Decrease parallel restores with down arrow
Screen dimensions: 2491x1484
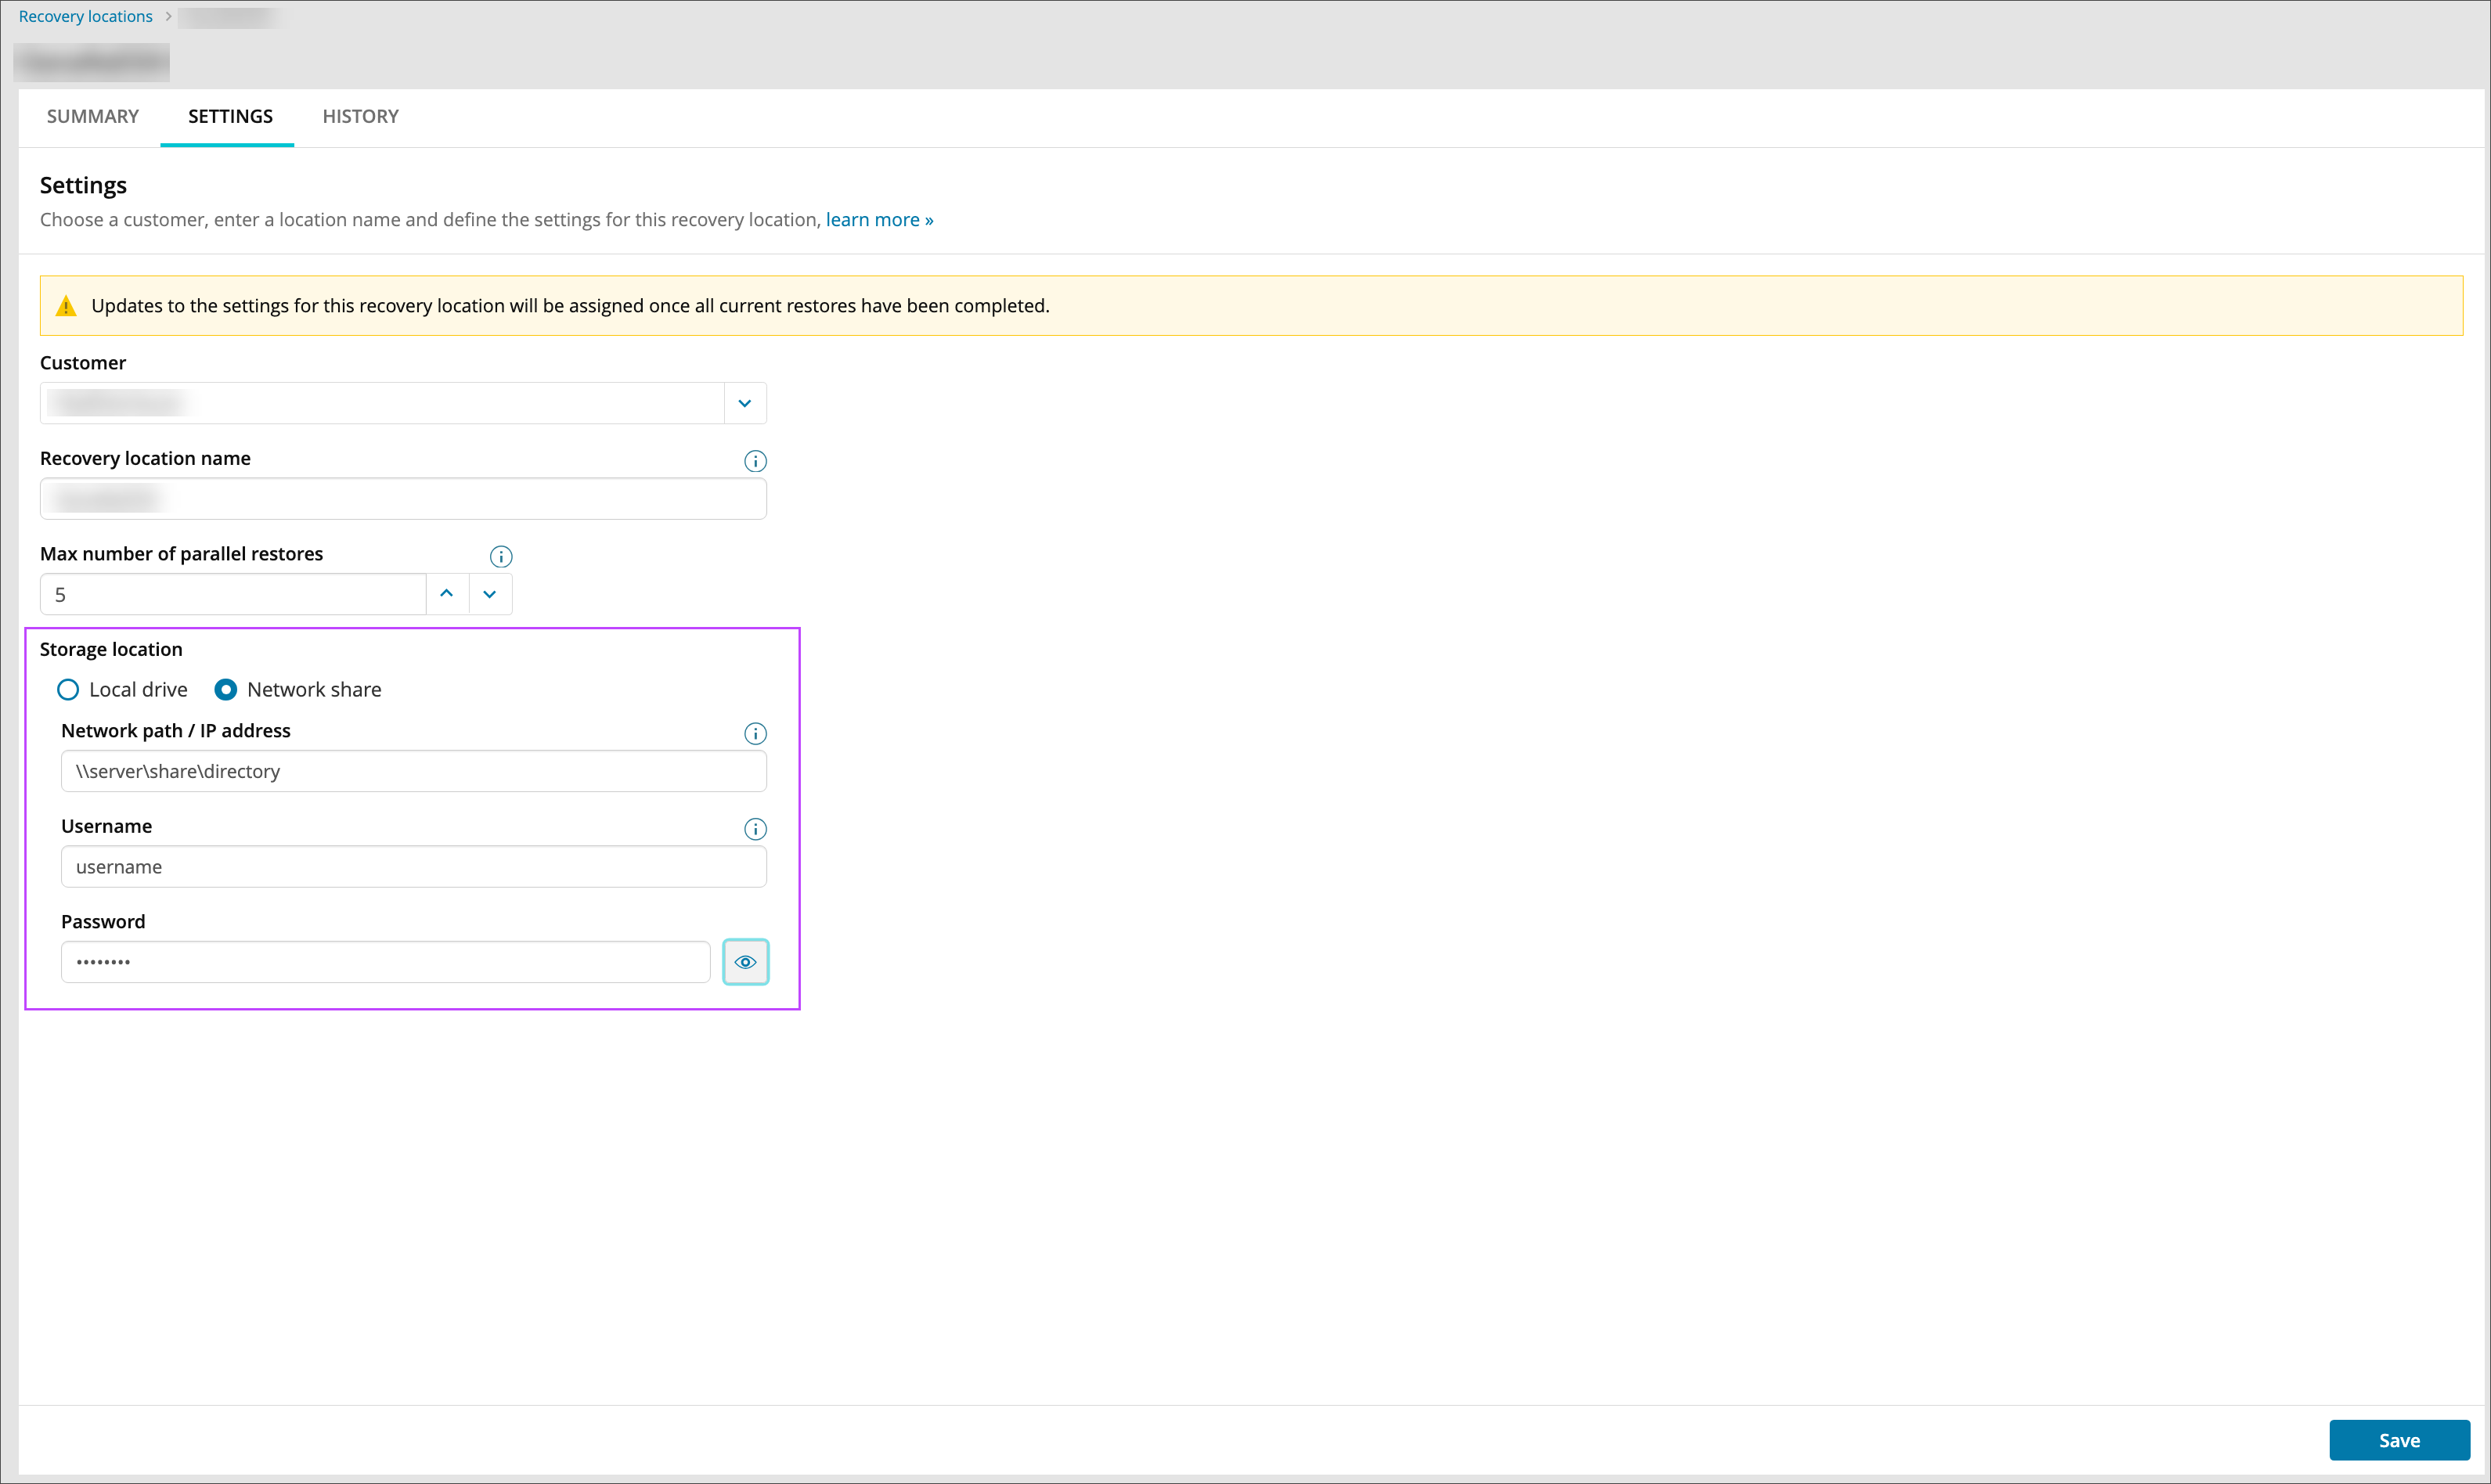point(490,594)
